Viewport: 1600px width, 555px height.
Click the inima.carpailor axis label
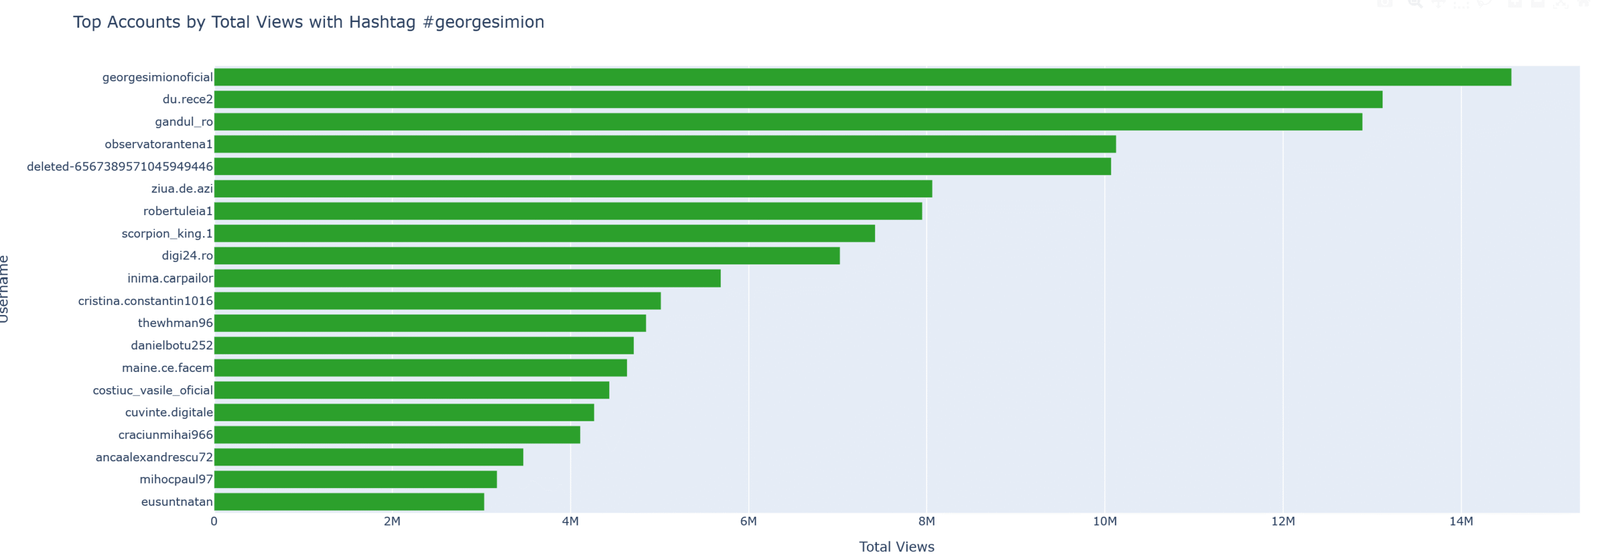[170, 278]
